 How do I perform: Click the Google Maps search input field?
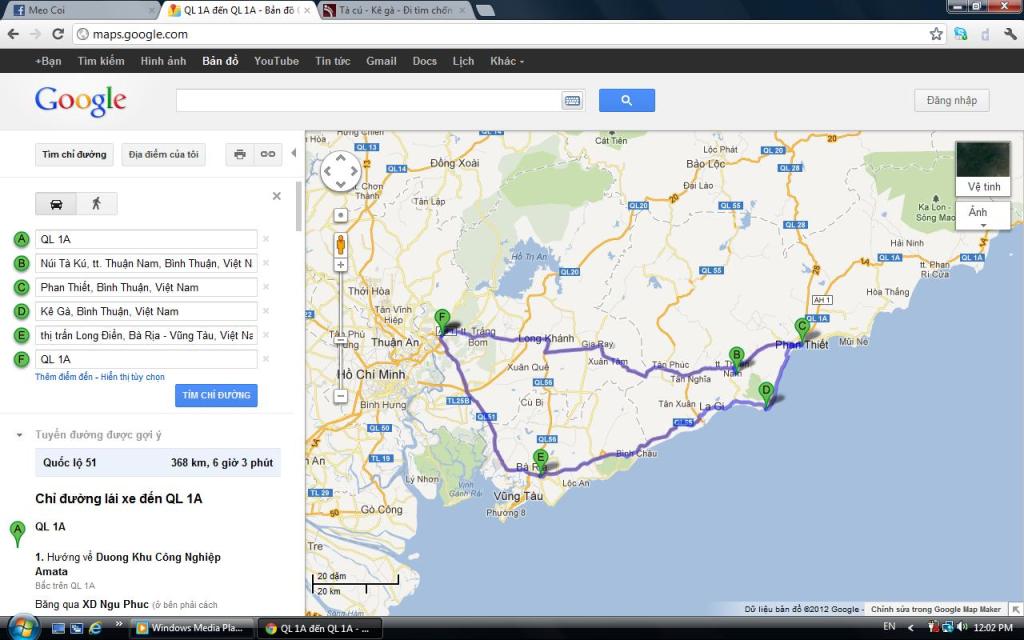(369, 101)
